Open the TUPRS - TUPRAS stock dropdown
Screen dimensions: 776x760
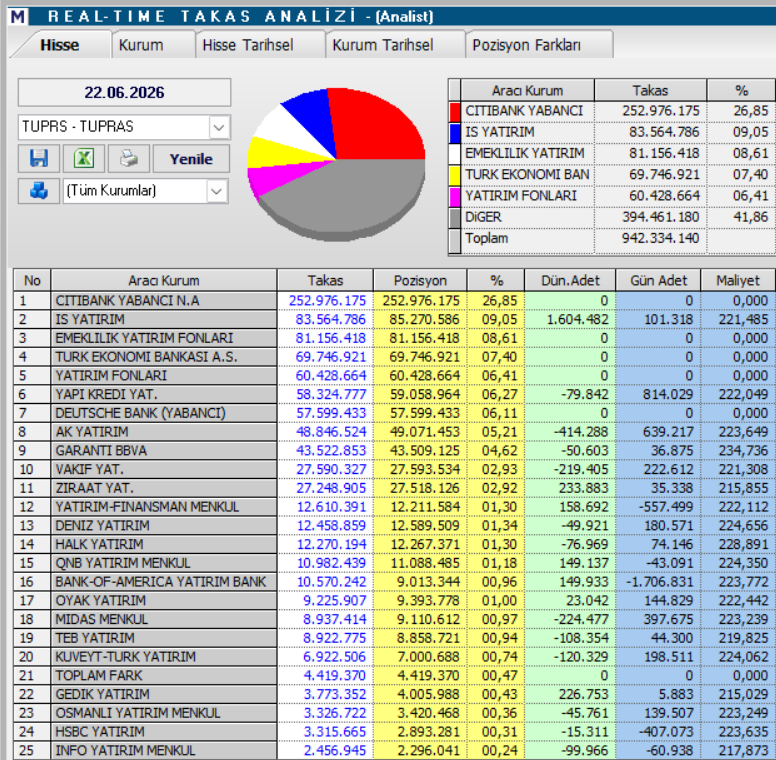[x=219, y=127]
